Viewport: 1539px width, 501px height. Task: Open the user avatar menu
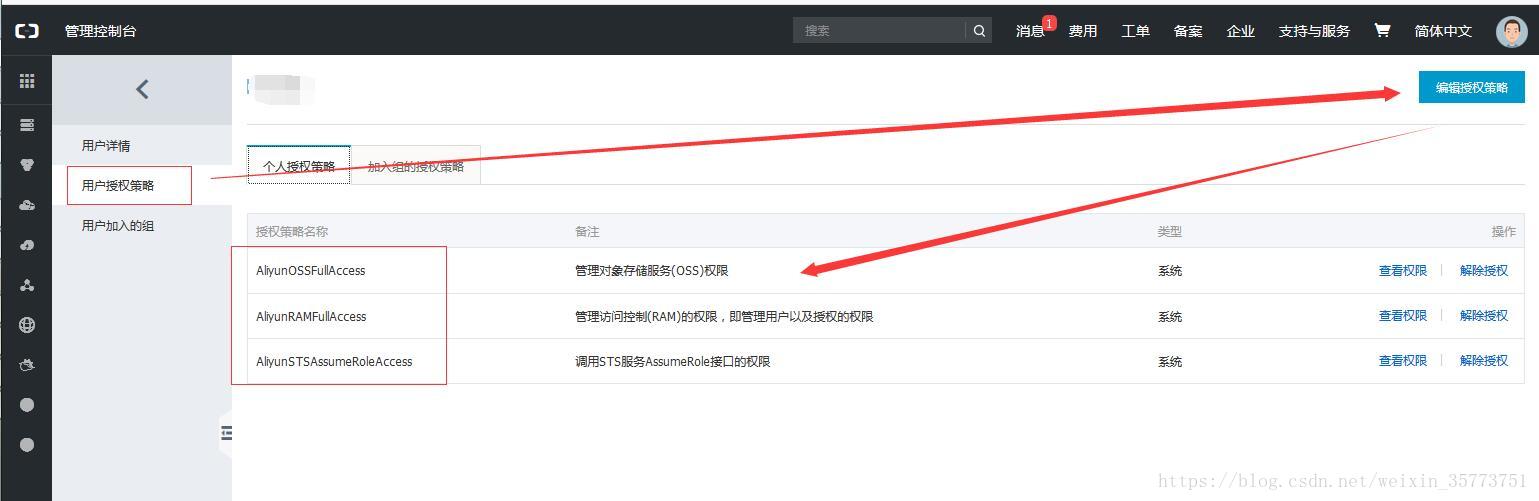point(1511,31)
